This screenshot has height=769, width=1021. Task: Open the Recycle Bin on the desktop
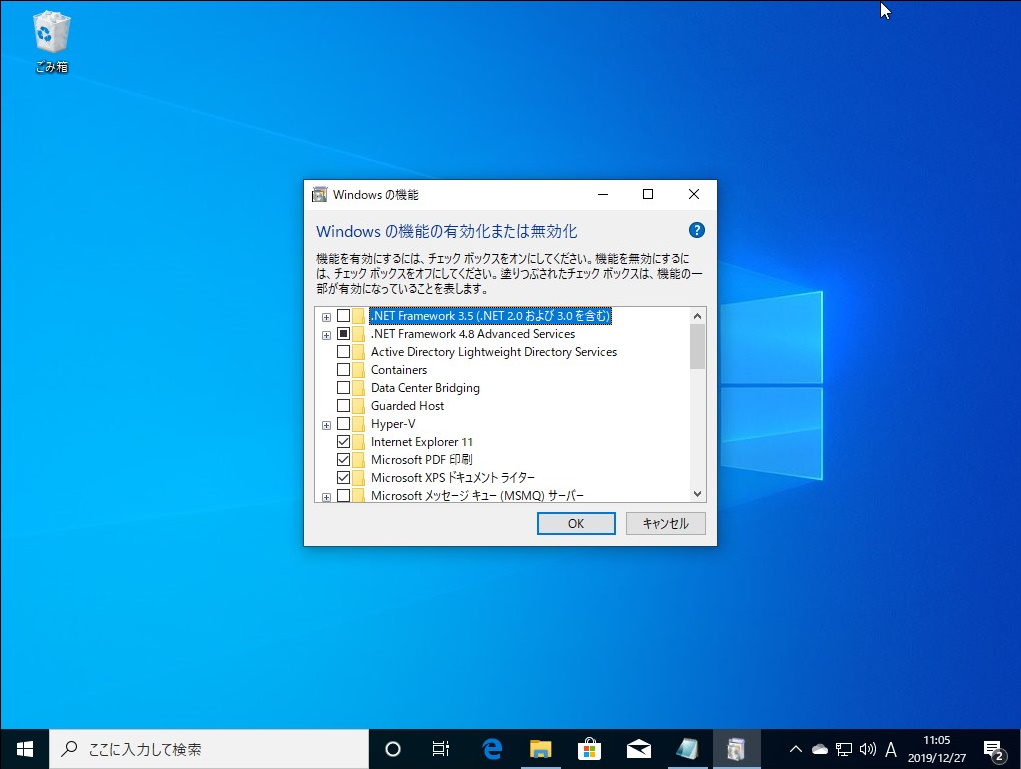(49, 30)
